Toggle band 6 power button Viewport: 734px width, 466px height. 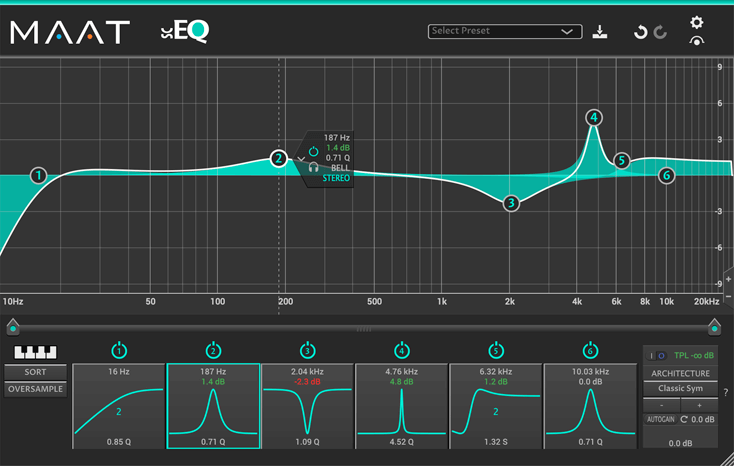[590, 350]
